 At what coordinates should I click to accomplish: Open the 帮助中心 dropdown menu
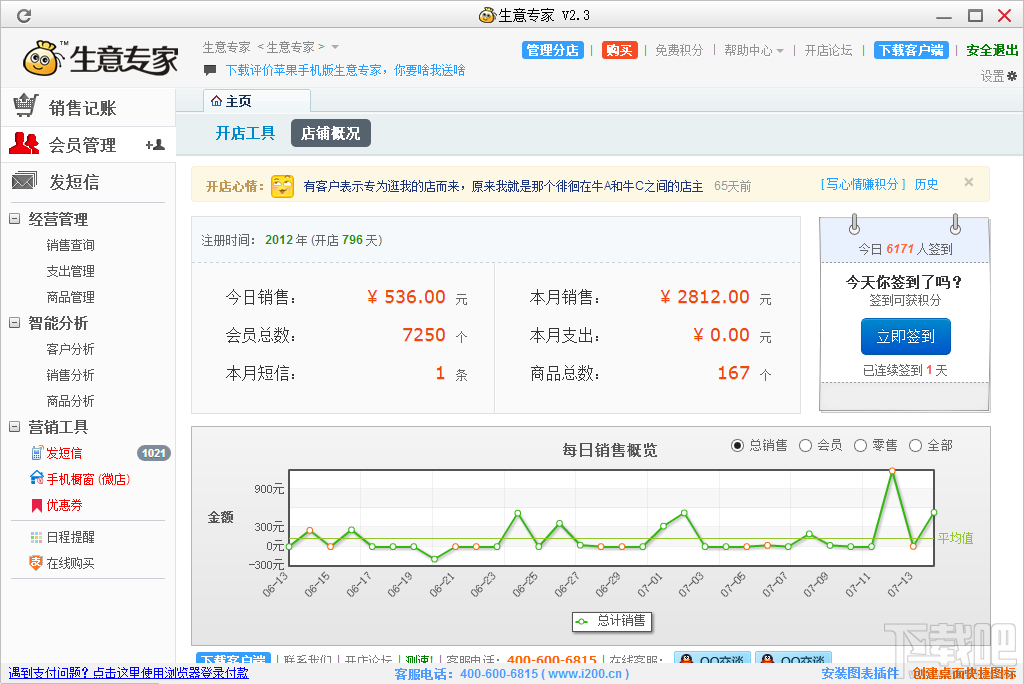(753, 50)
